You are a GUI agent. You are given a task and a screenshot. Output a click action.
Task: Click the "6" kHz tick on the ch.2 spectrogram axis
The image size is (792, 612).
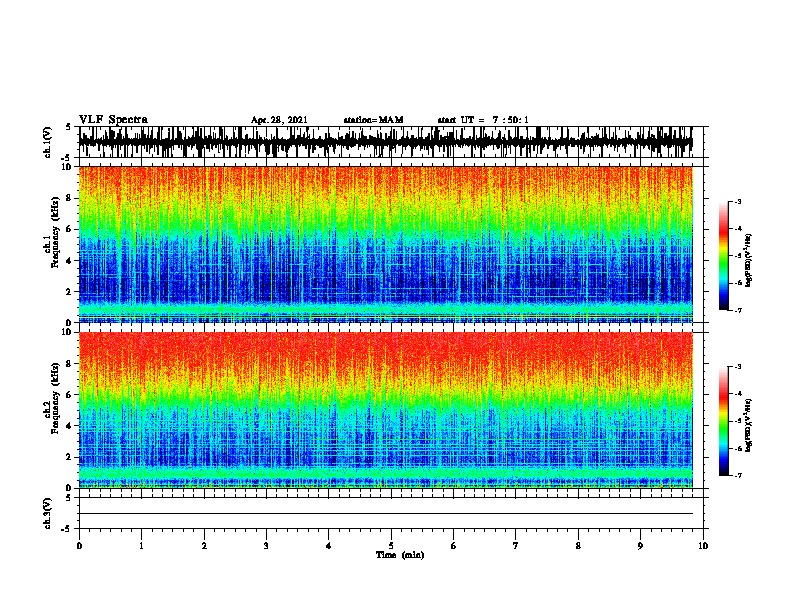(69, 395)
